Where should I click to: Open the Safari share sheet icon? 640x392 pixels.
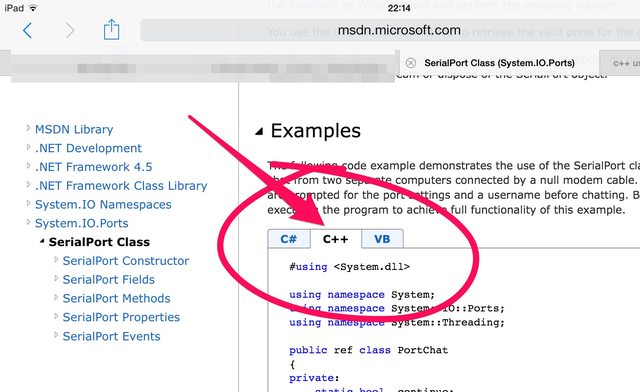[x=111, y=29]
